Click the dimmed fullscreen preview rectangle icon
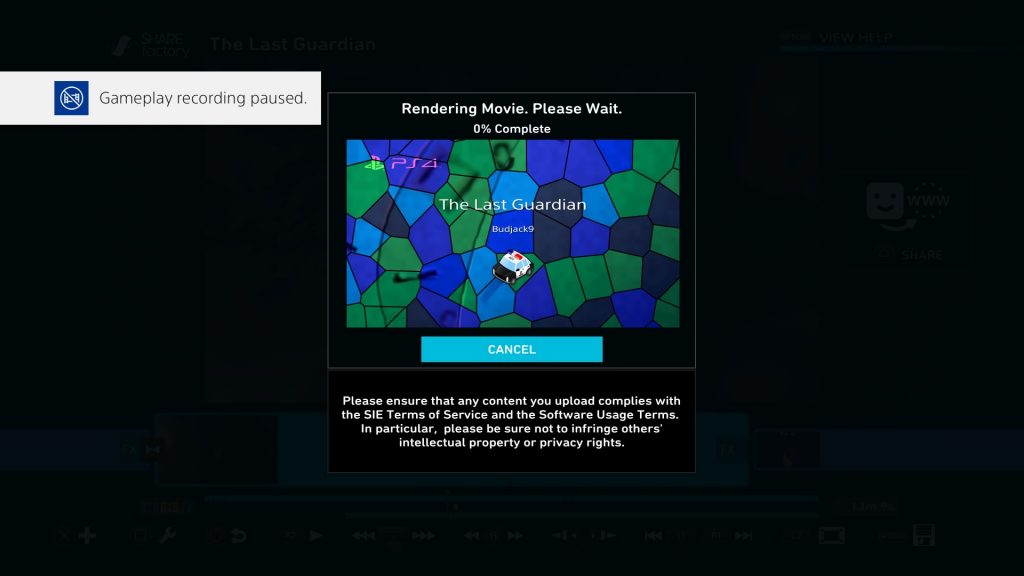Viewport: 1024px width, 576px height. tap(832, 536)
